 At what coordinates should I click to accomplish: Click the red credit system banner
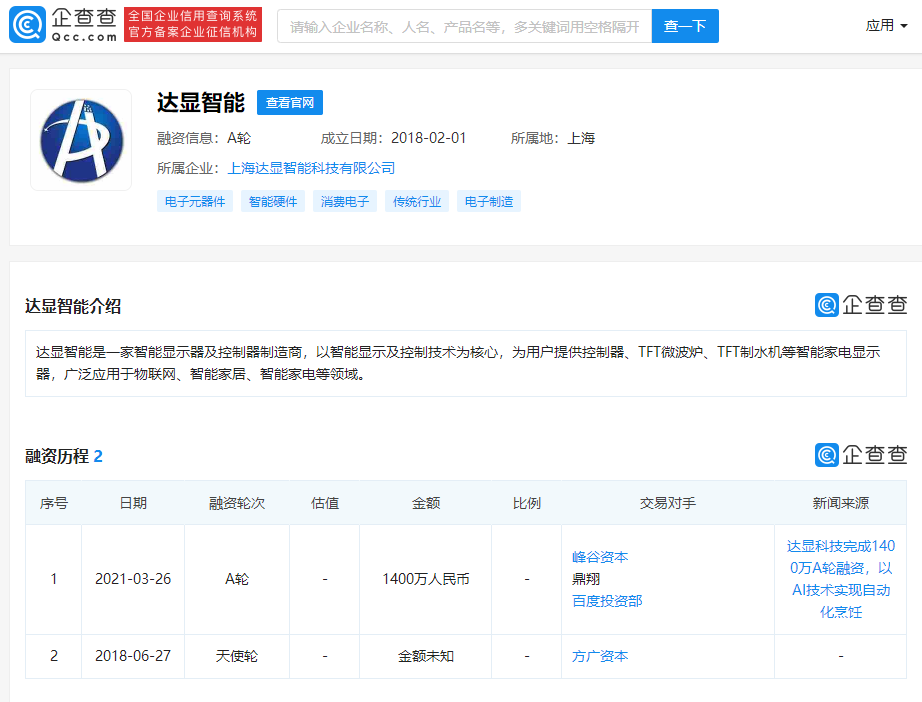(x=193, y=25)
